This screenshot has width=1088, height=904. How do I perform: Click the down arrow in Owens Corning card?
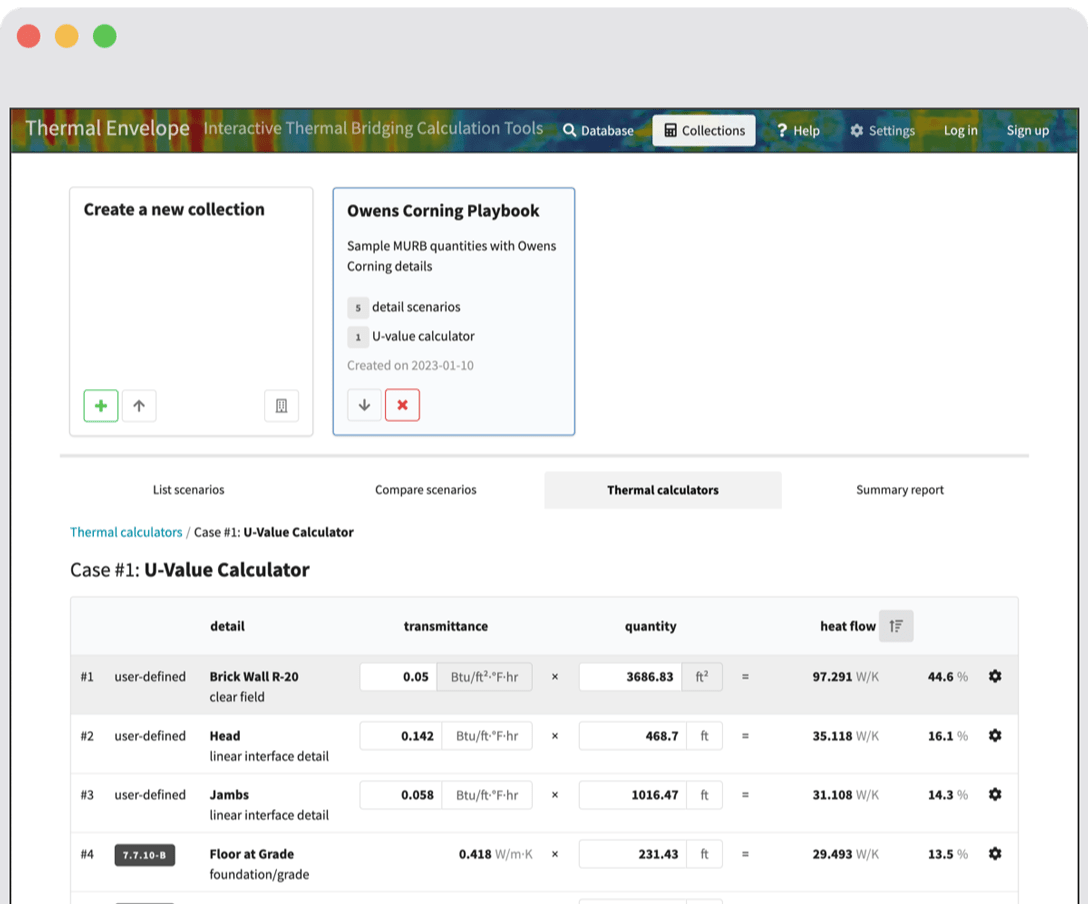click(364, 405)
